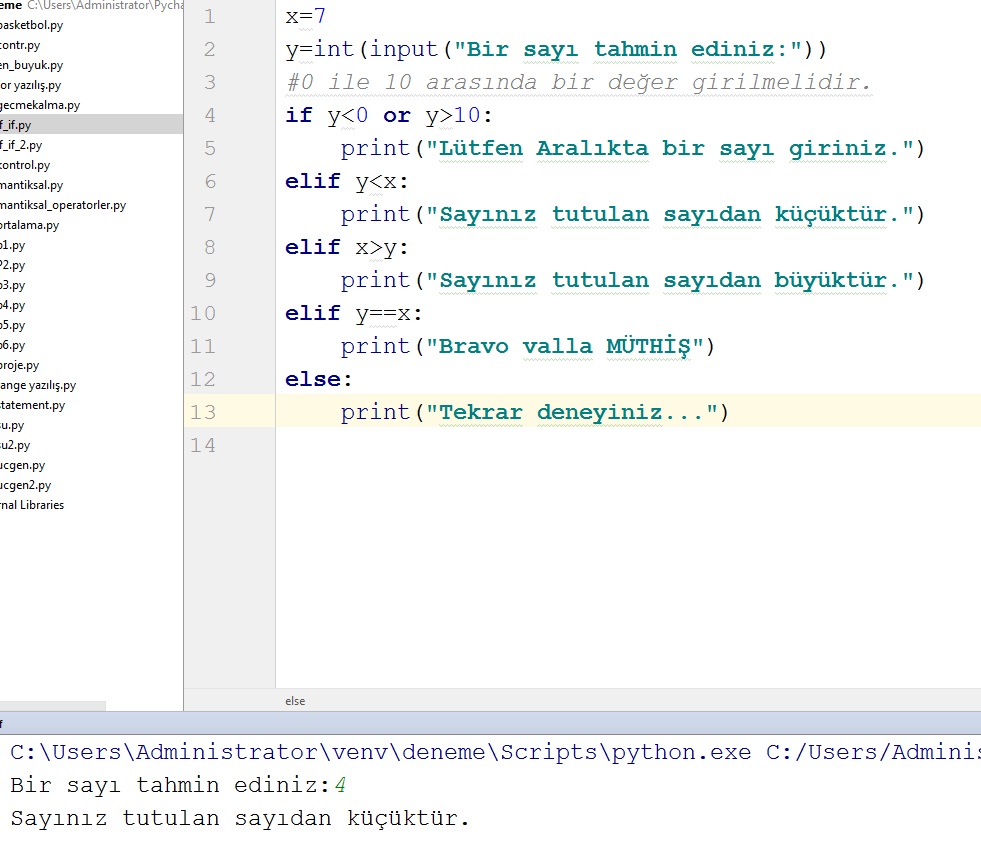Click the 'if y<0 or y>10:' statement
981x851 pixels.
click(x=389, y=115)
